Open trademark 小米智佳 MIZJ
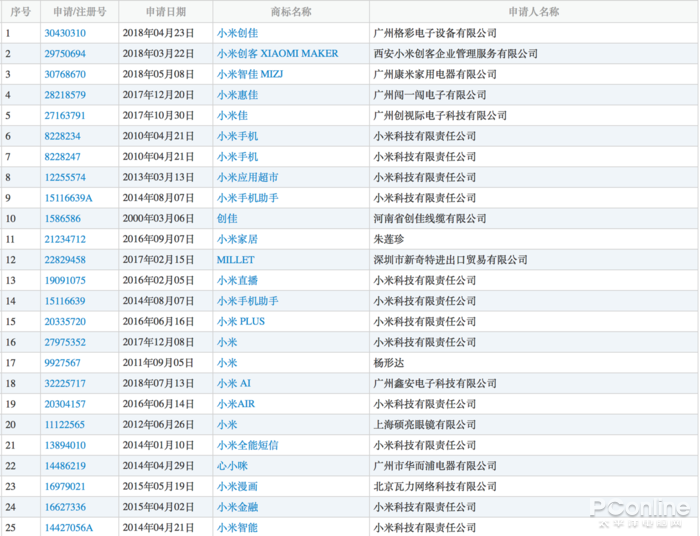This screenshot has height=536, width=700. pos(250,74)
